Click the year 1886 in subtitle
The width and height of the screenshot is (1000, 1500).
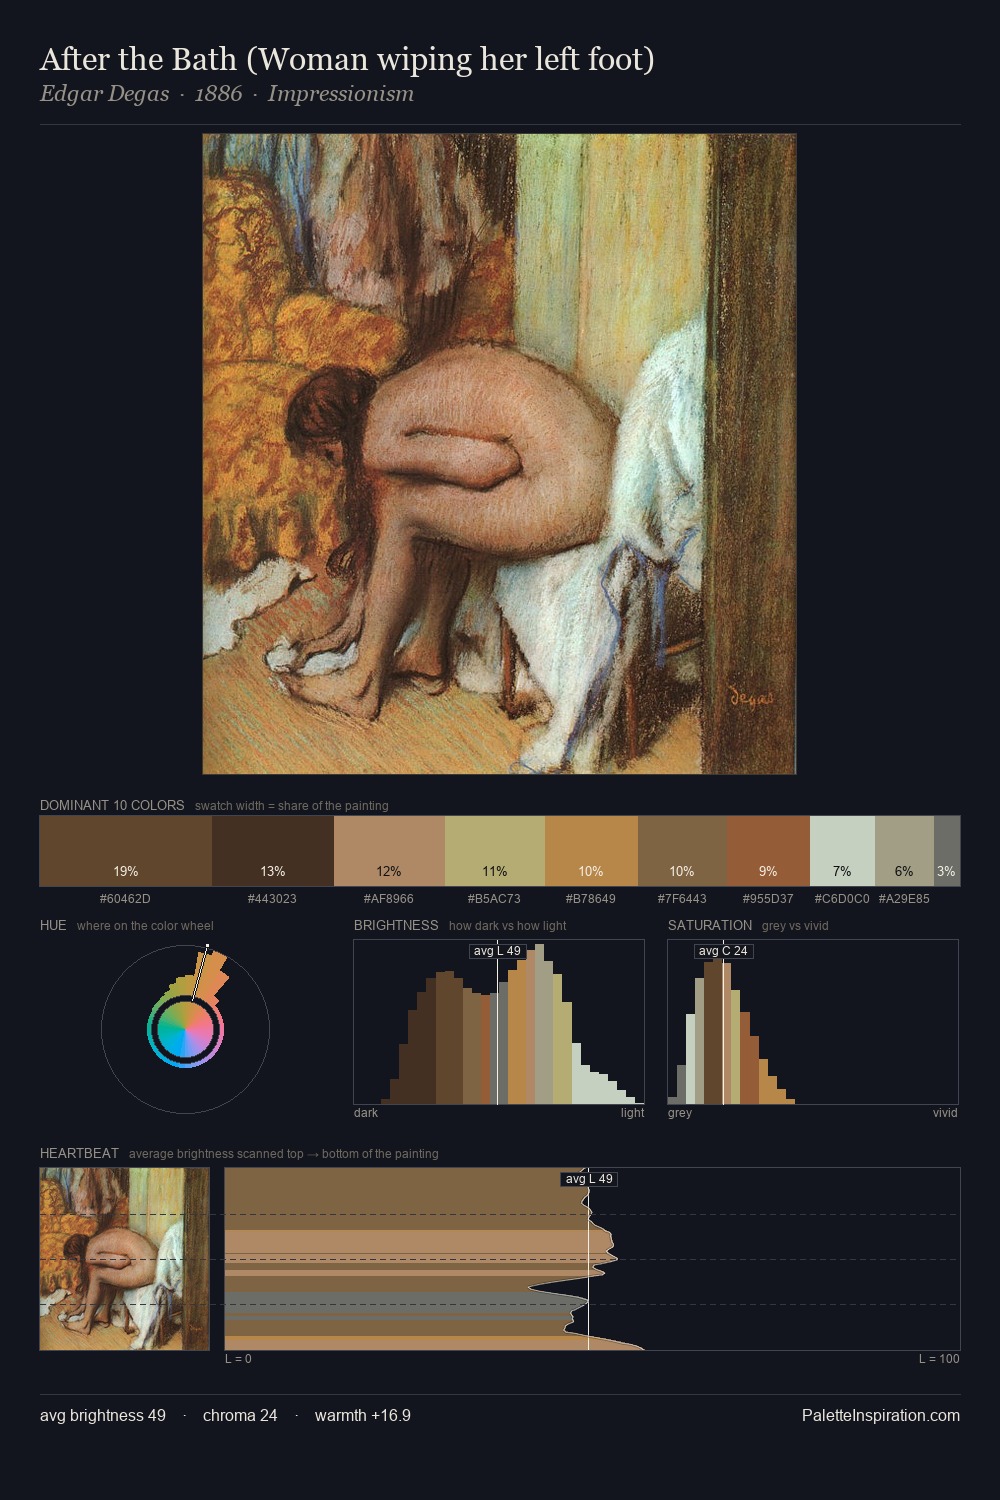pyautogui.click(x=218, y=94)
